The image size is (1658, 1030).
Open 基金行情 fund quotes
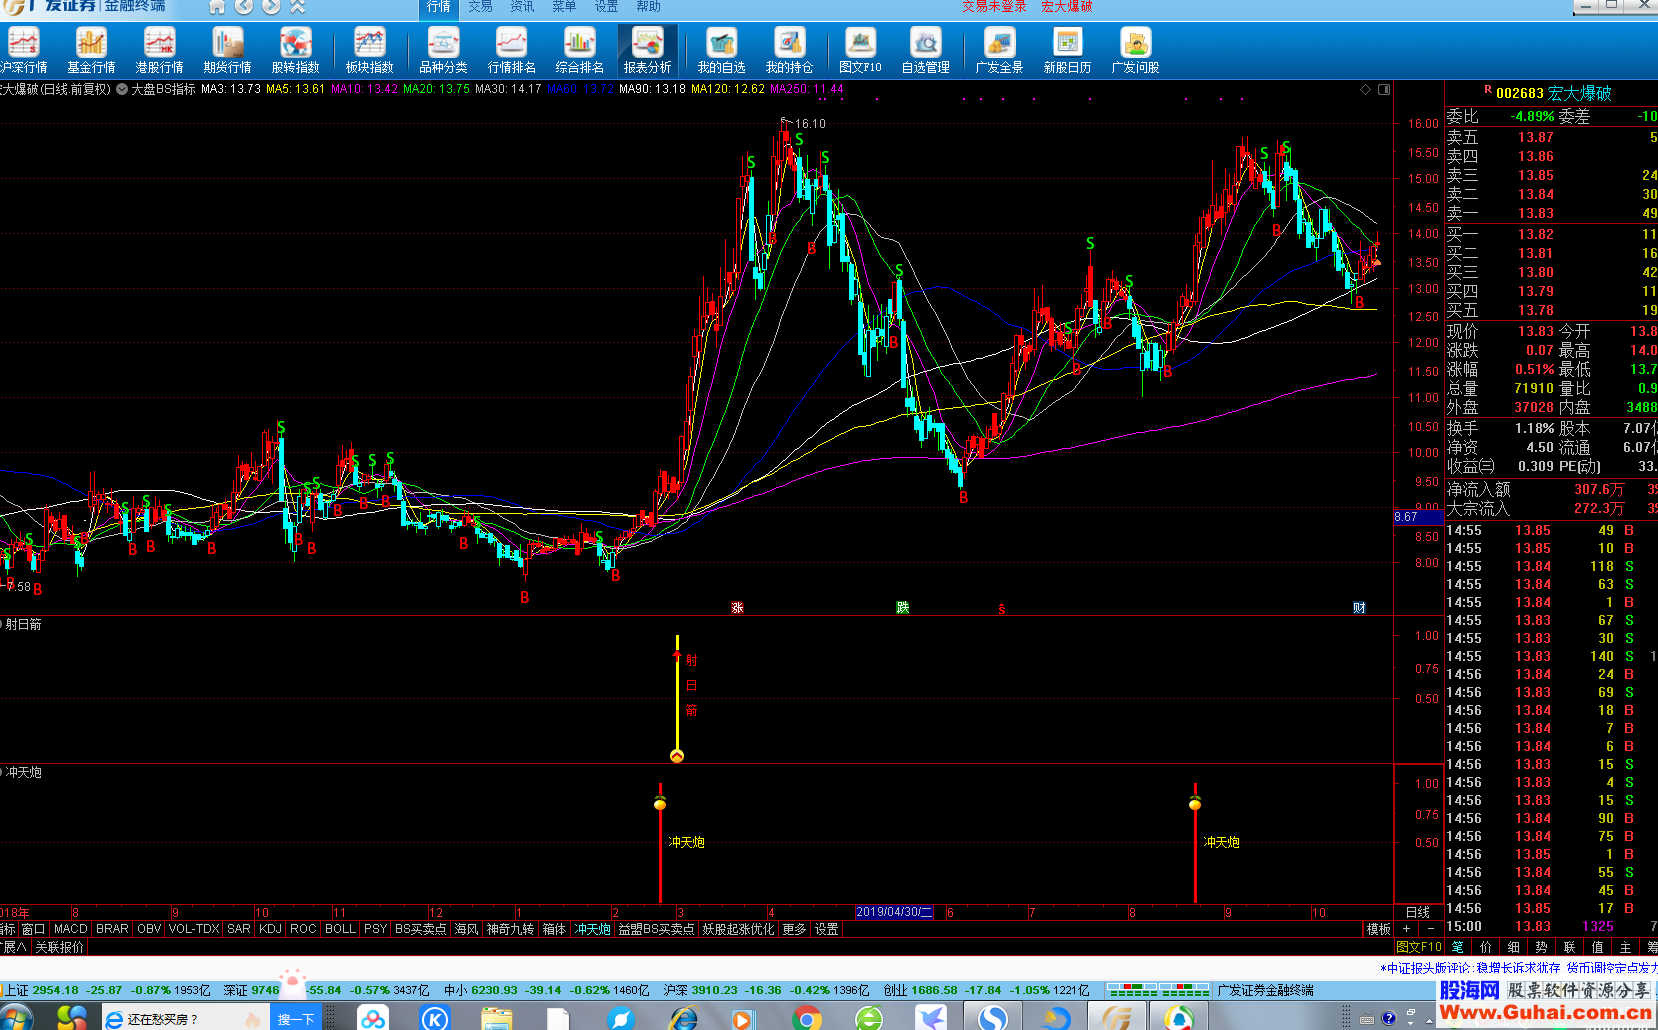point(91,51)
